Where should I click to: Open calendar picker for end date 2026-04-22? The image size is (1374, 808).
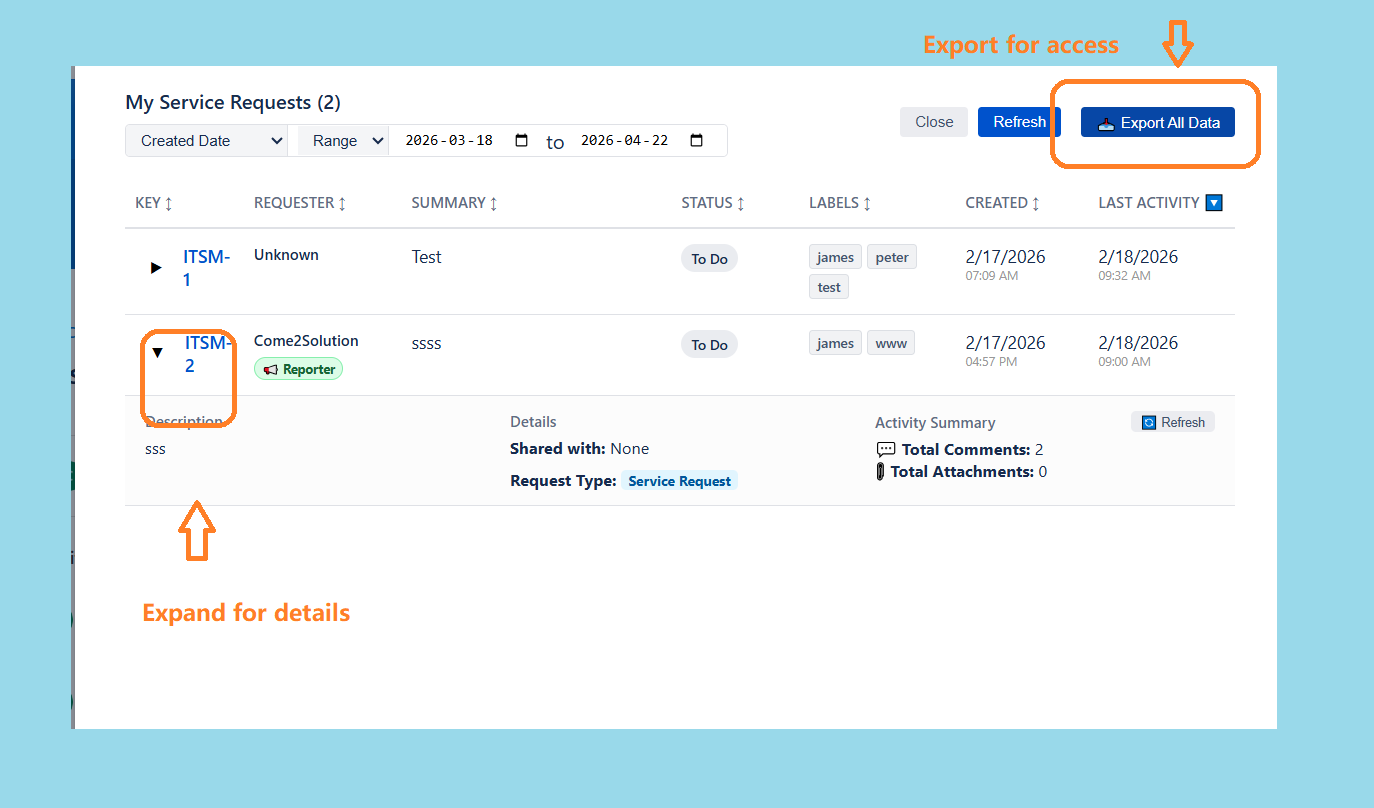697,140
